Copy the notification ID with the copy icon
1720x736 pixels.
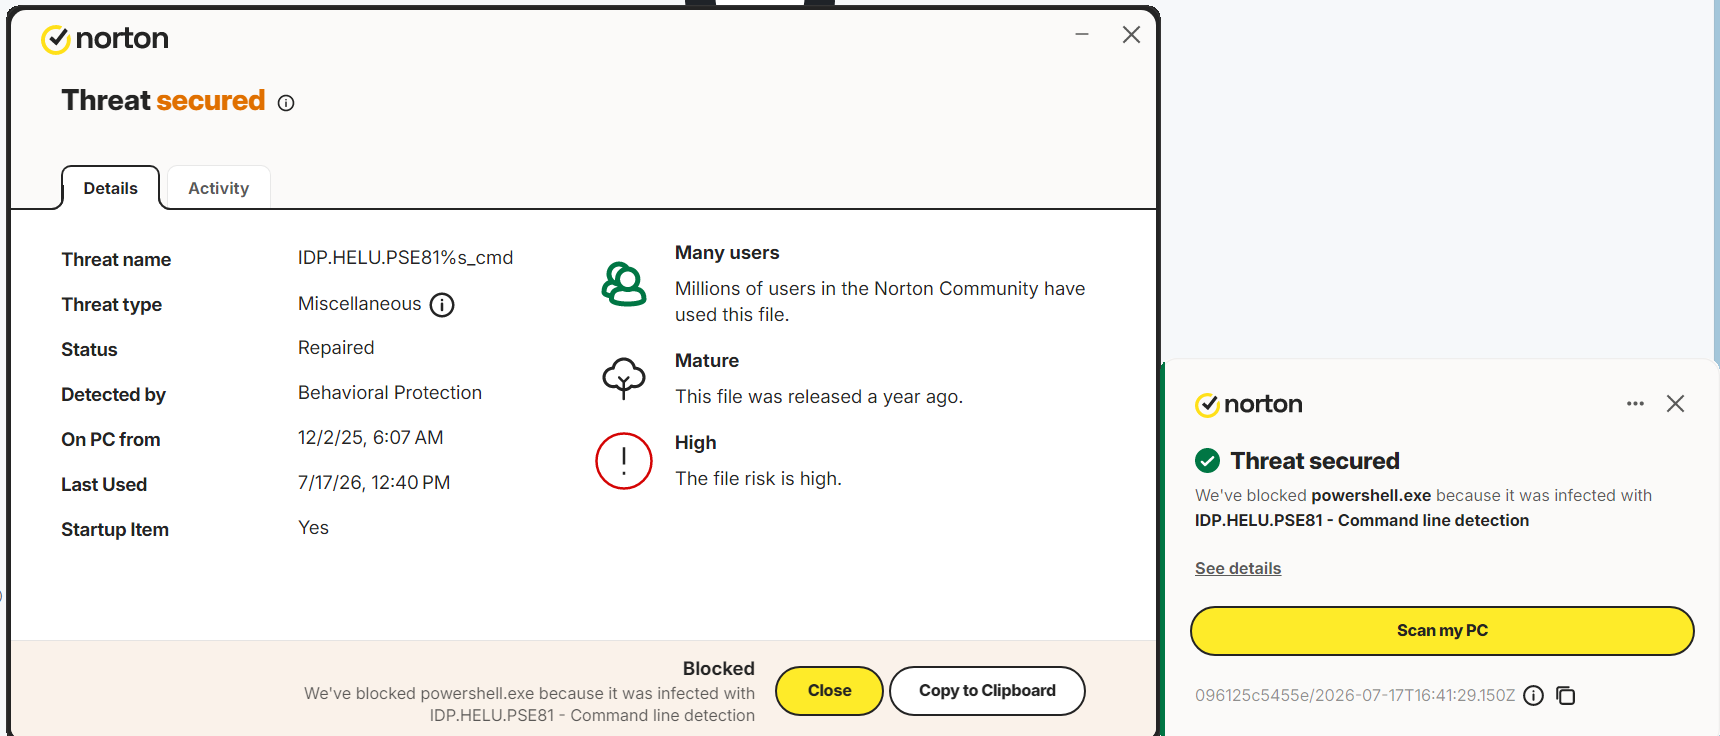(x=1566, y=696)
